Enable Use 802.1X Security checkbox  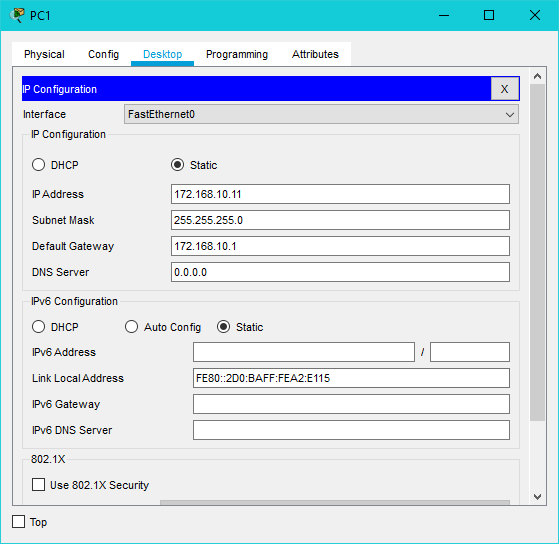(x=39, y=485)
